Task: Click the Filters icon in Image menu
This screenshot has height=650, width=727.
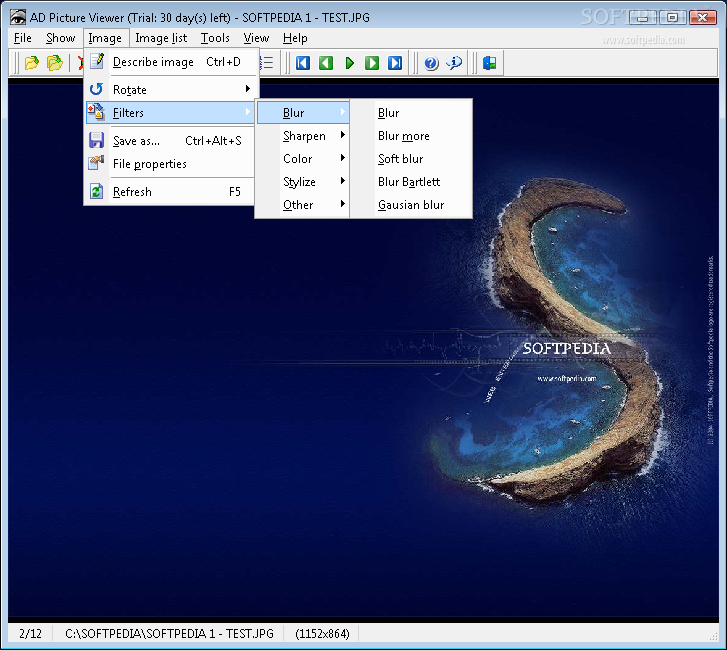Action: pos(96,112)
